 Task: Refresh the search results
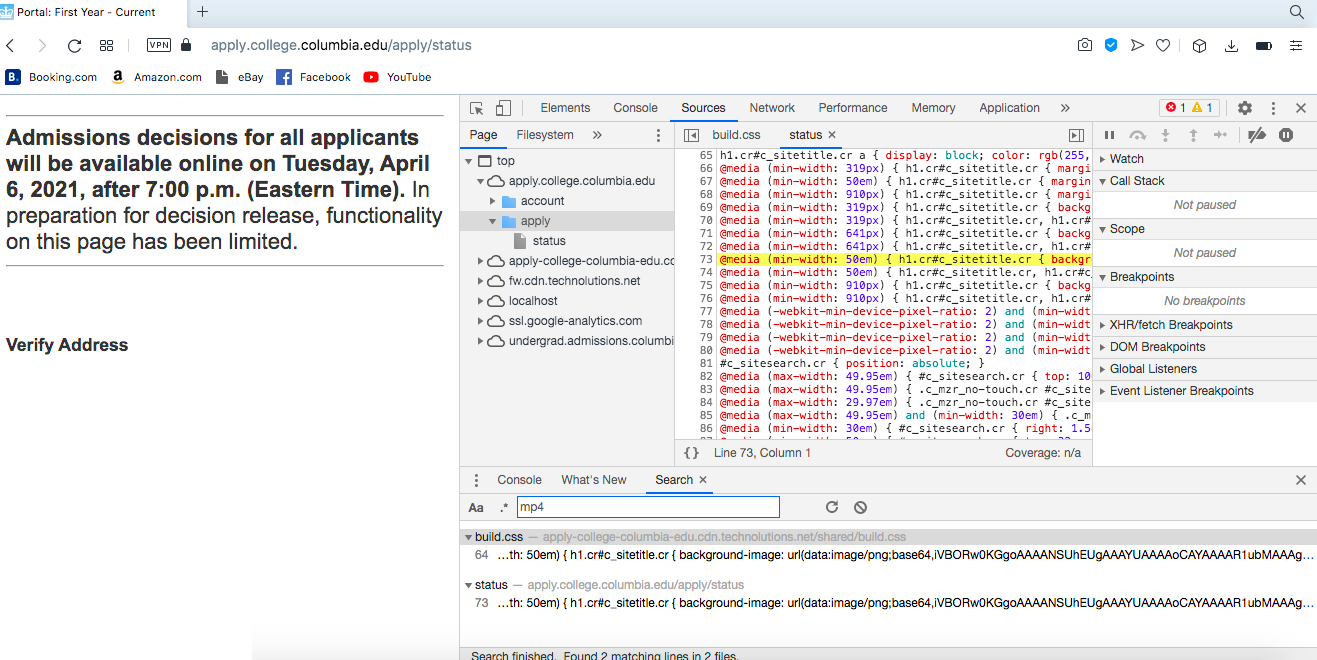[832, 507]
